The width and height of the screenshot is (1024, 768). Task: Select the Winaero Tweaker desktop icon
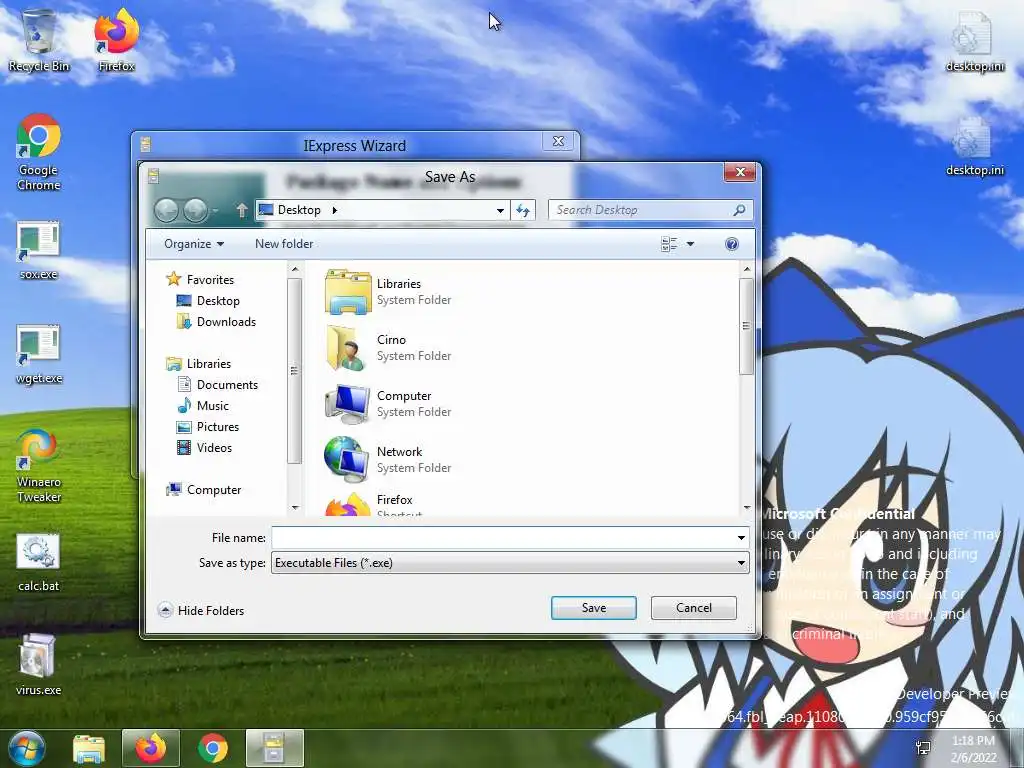pos(39,466)
